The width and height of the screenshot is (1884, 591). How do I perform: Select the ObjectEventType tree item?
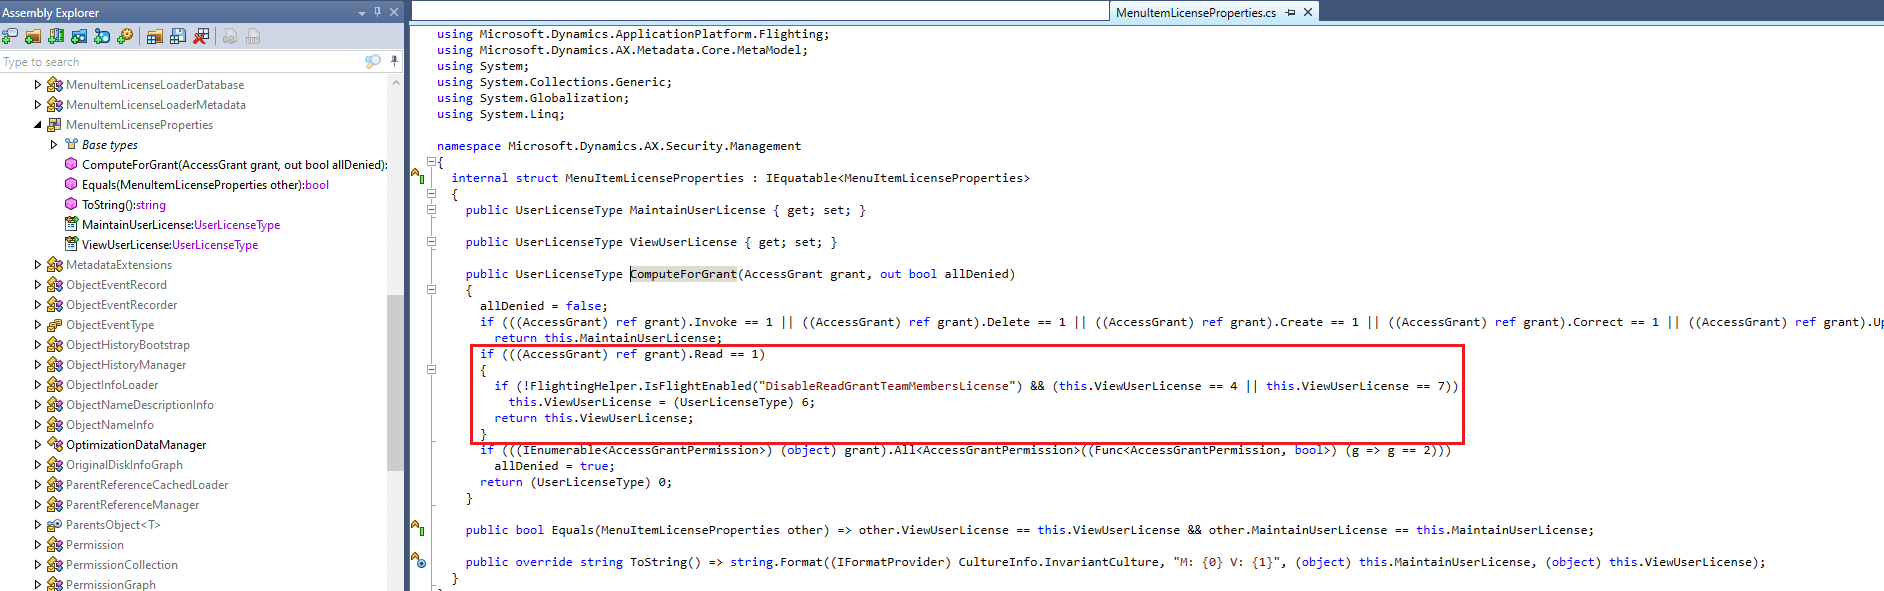[x=110, y=325]
